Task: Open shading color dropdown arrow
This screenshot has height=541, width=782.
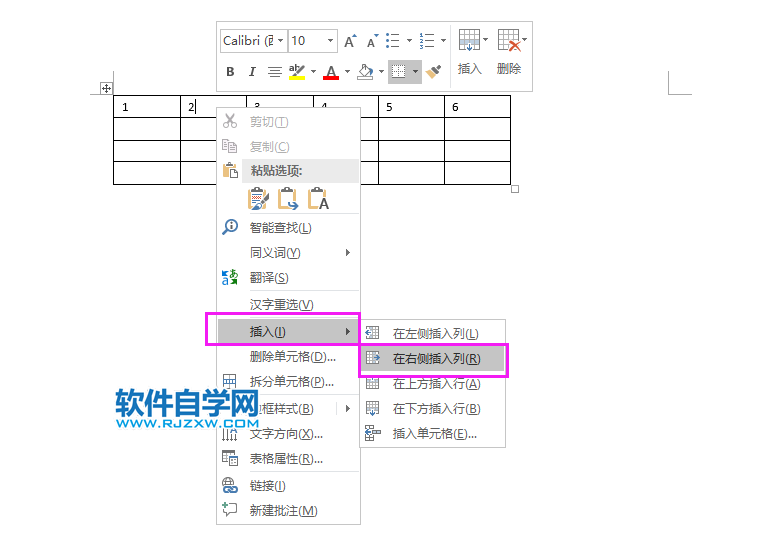Action: point(382,72)
